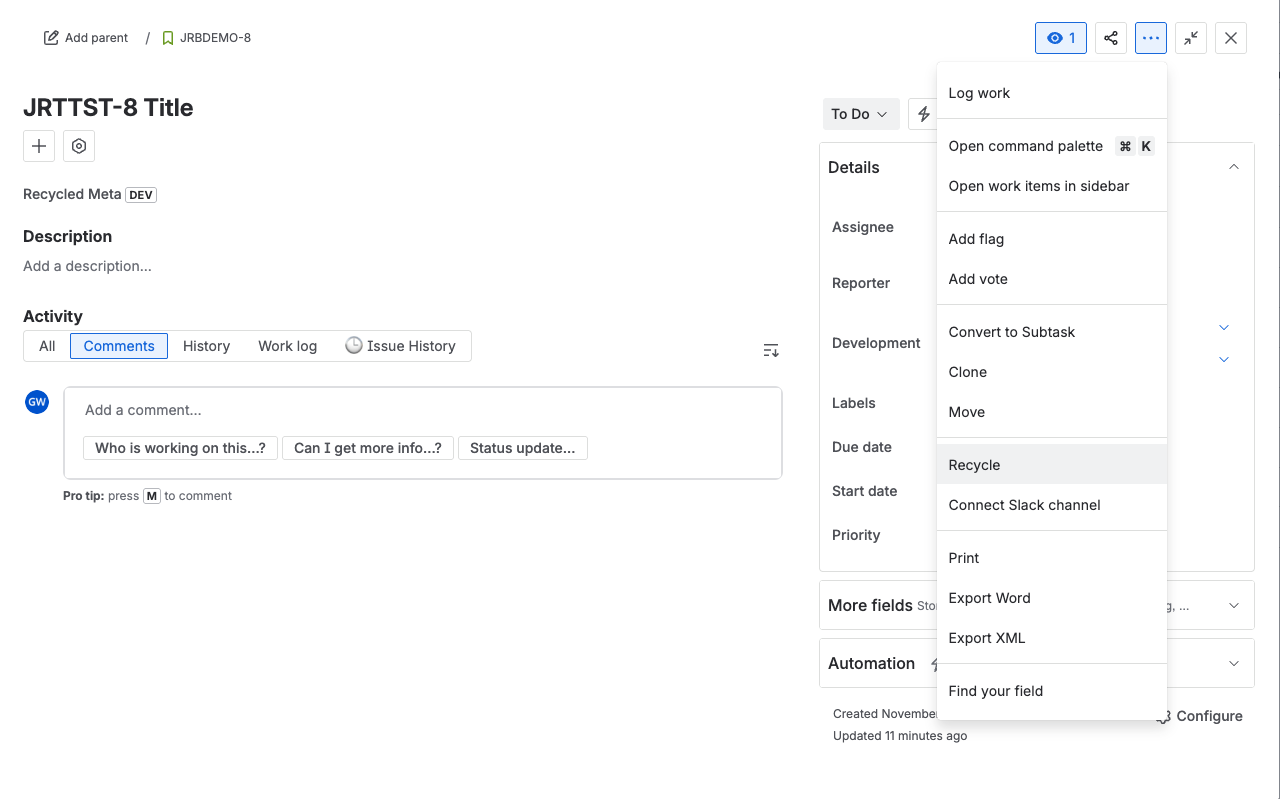
Task: Click the GW user avatar
Action: 37,402
